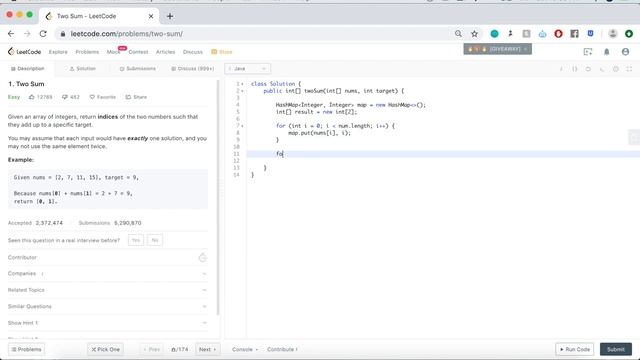The width and height of the screenshot is (640, 360).
Task: Click the LeetCode logo
Action: tap(24, 51)
